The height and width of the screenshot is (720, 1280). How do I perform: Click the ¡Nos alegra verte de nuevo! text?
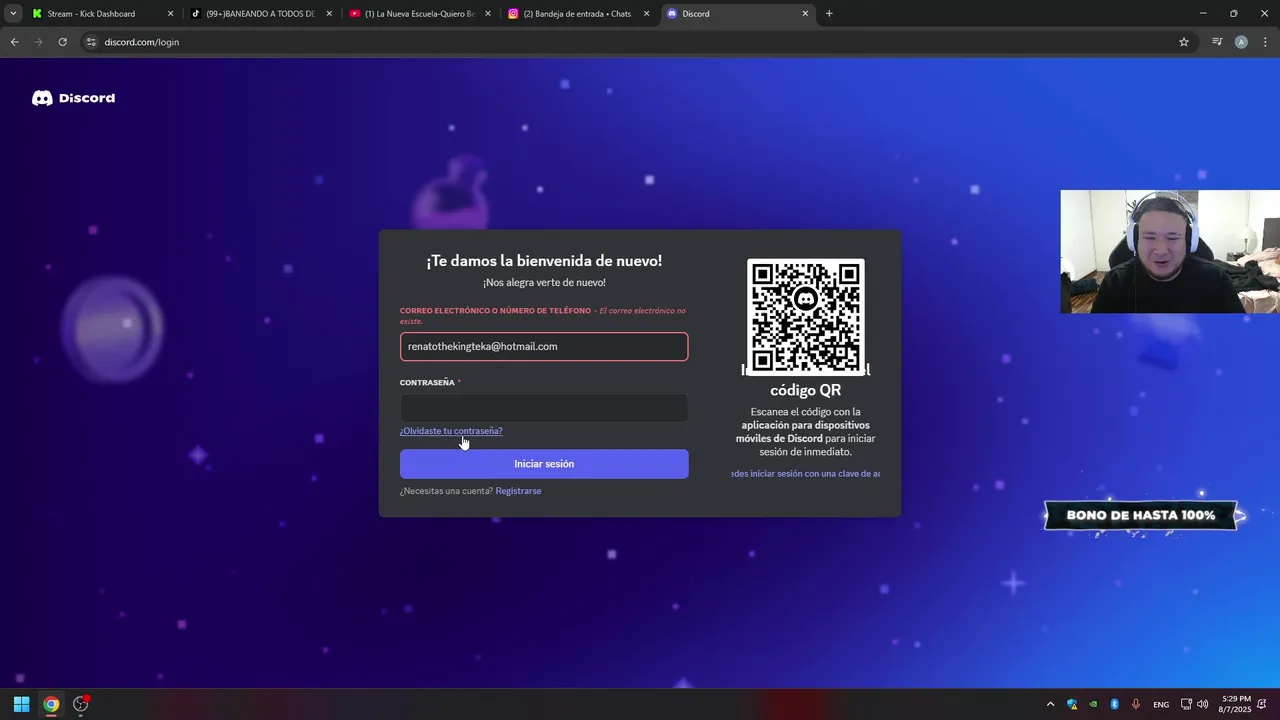[544, 283]
